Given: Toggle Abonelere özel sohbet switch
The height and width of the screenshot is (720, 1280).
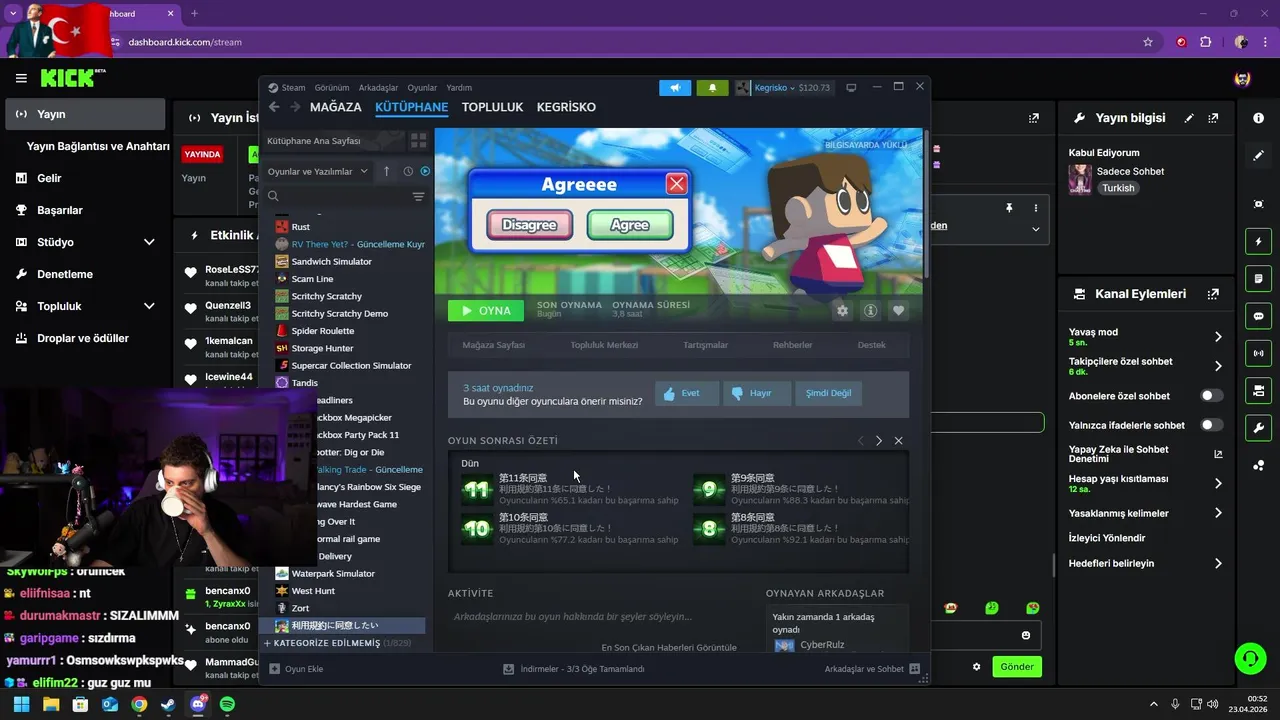Looking at the screenshot, I should point(1211,396).
